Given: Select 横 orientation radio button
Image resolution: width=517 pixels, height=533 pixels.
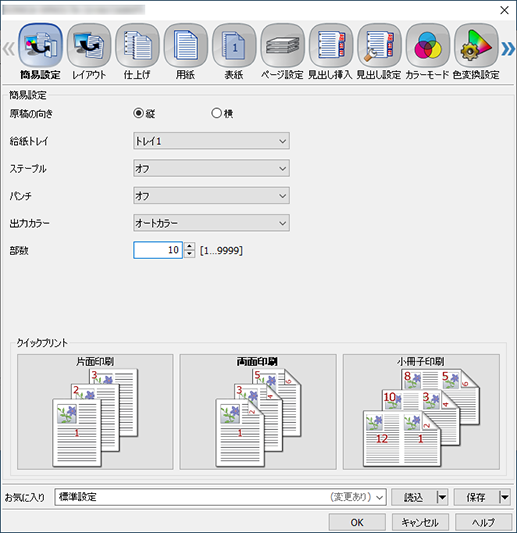Looking at the screenshot, I should 217,113.
